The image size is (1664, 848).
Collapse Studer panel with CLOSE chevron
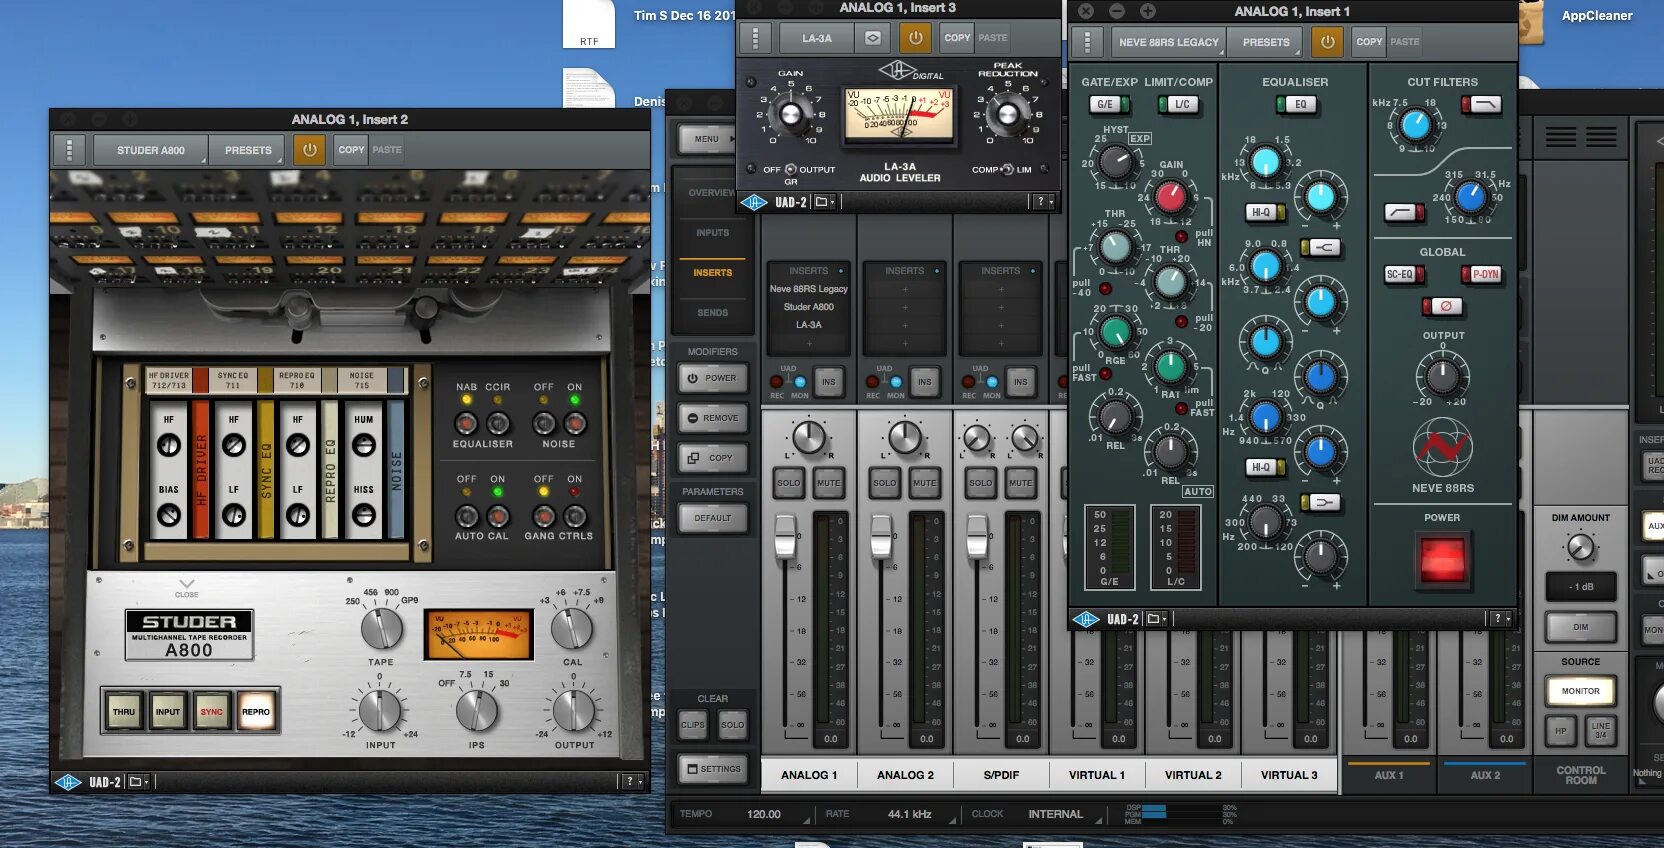click(x=187, y=587)
